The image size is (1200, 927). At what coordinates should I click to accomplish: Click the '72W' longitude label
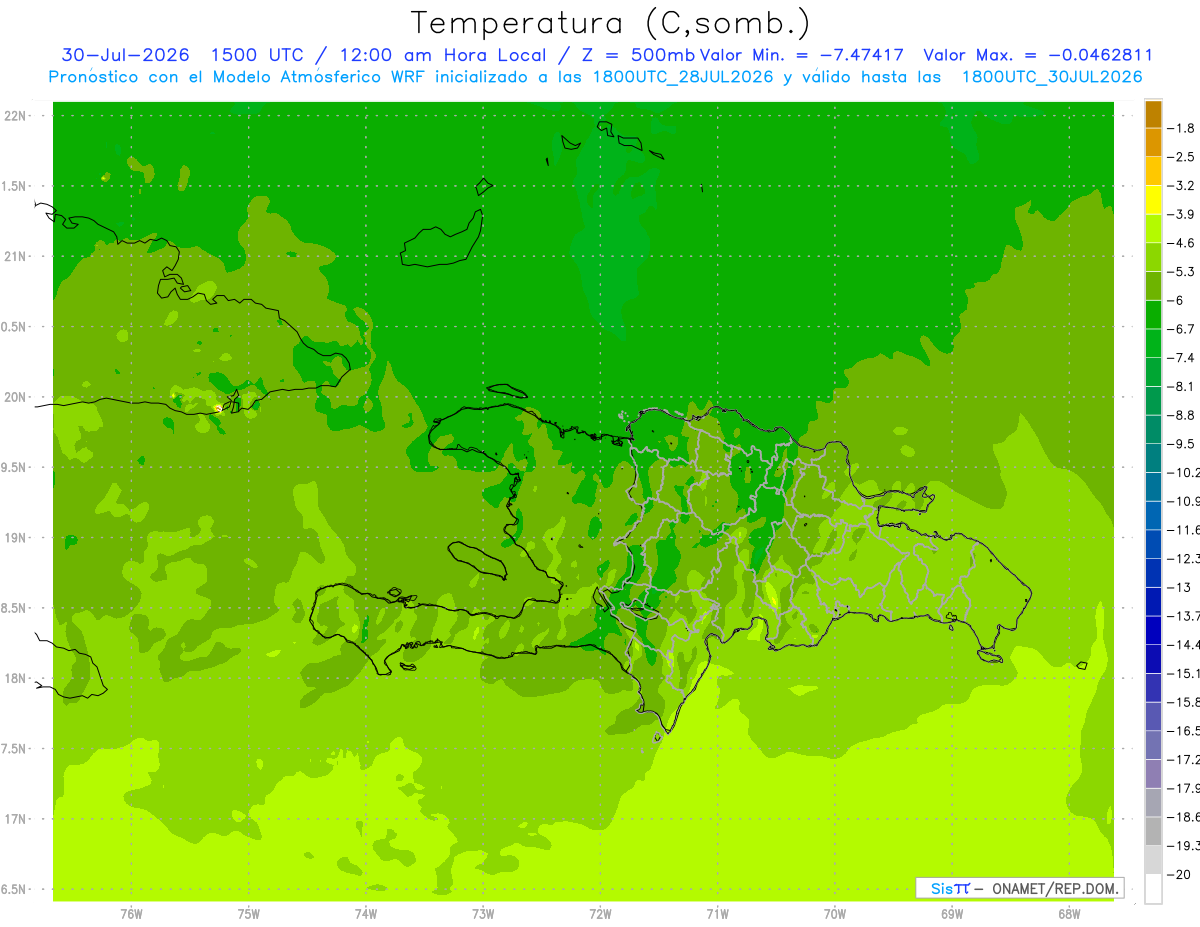[601, 913]
